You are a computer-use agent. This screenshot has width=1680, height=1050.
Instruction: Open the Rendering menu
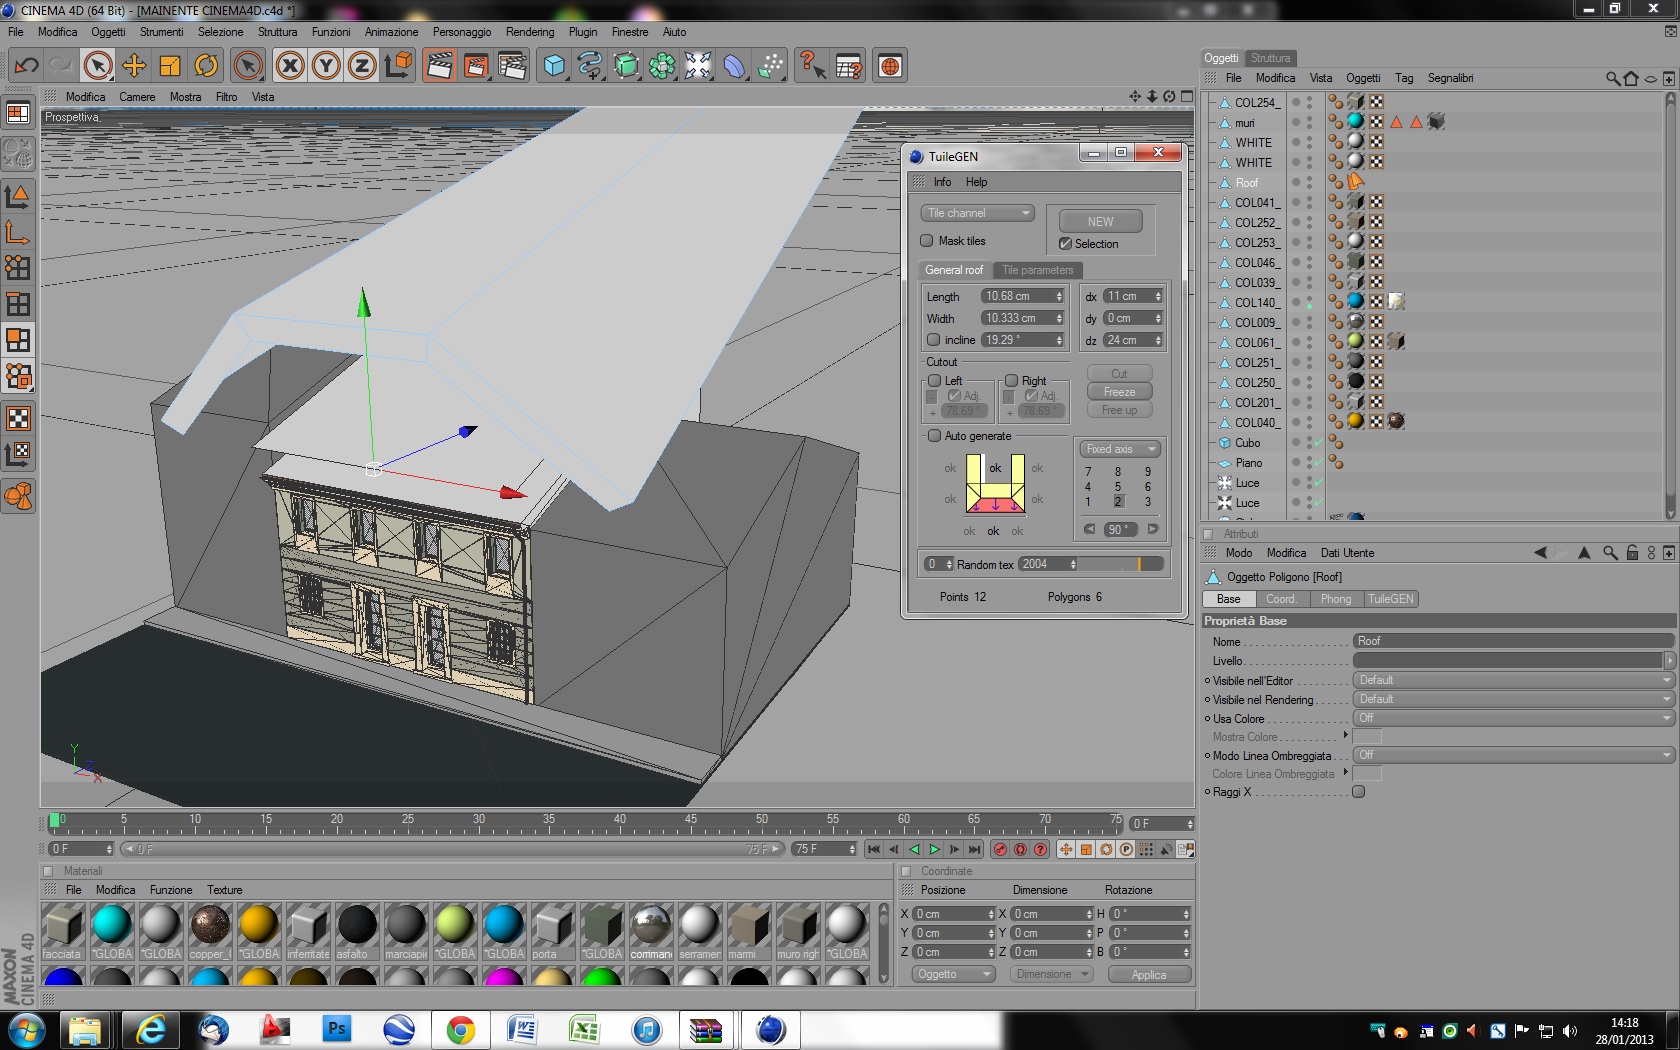click(x=529, y=32)
